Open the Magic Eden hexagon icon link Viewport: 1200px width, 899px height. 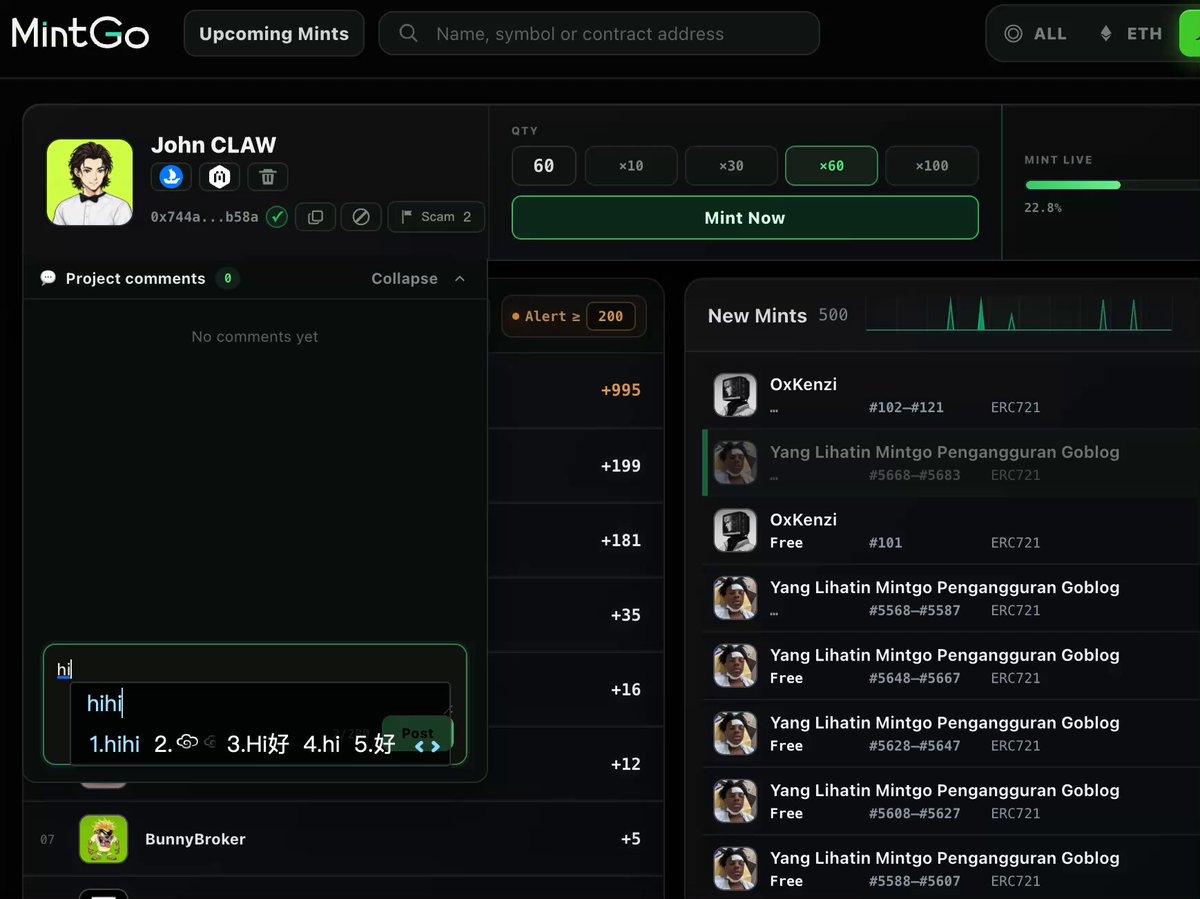click(x=219, y=177)
